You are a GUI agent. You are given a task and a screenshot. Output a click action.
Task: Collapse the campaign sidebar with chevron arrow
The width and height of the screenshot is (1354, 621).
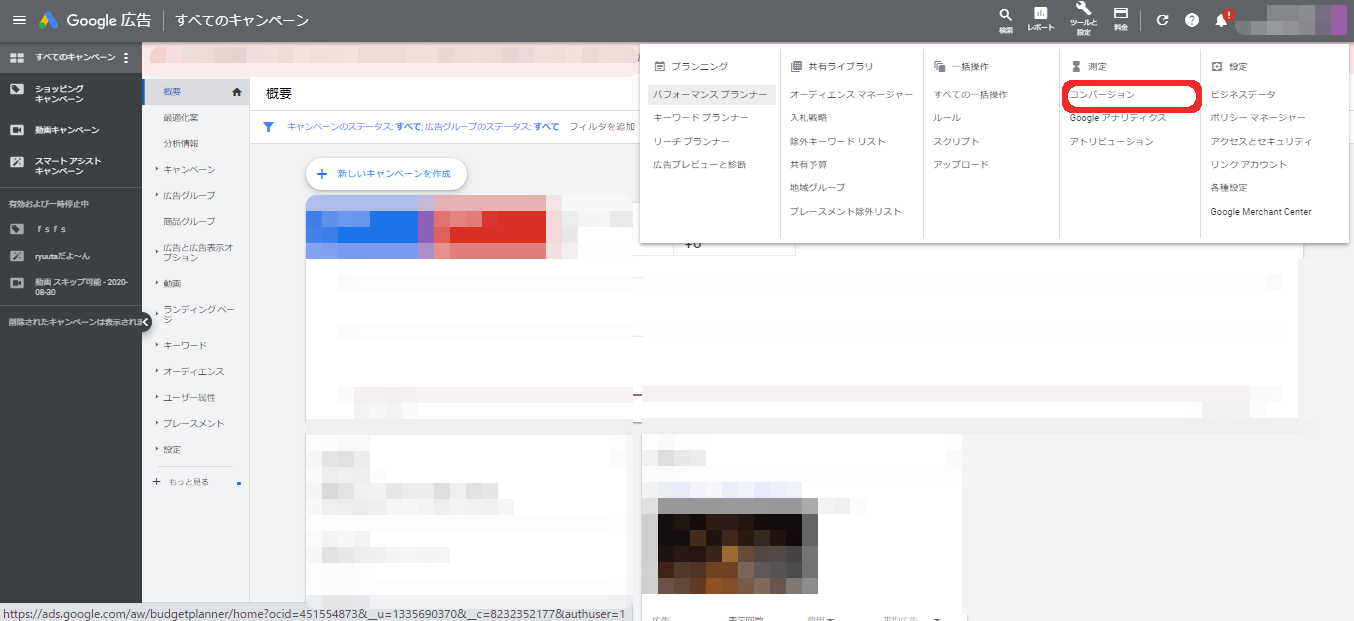[x=145, y=322]
